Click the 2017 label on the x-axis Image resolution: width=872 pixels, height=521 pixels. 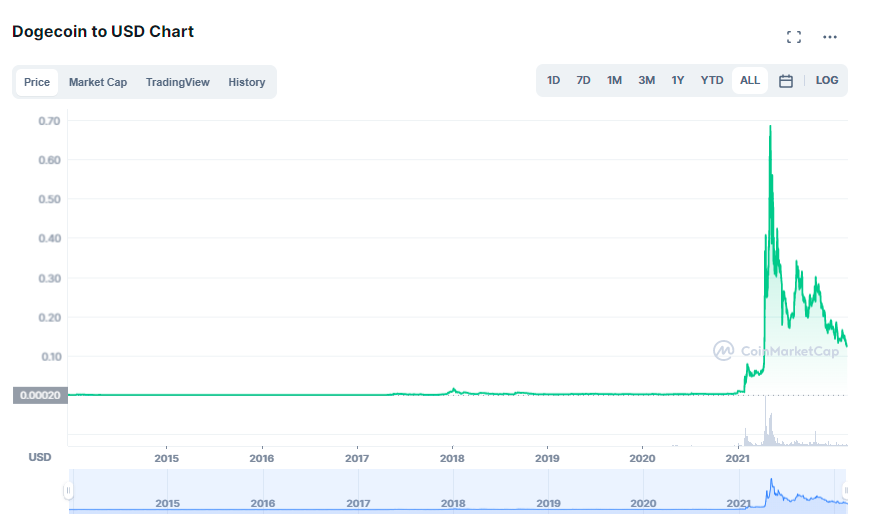tap(356, 458)
